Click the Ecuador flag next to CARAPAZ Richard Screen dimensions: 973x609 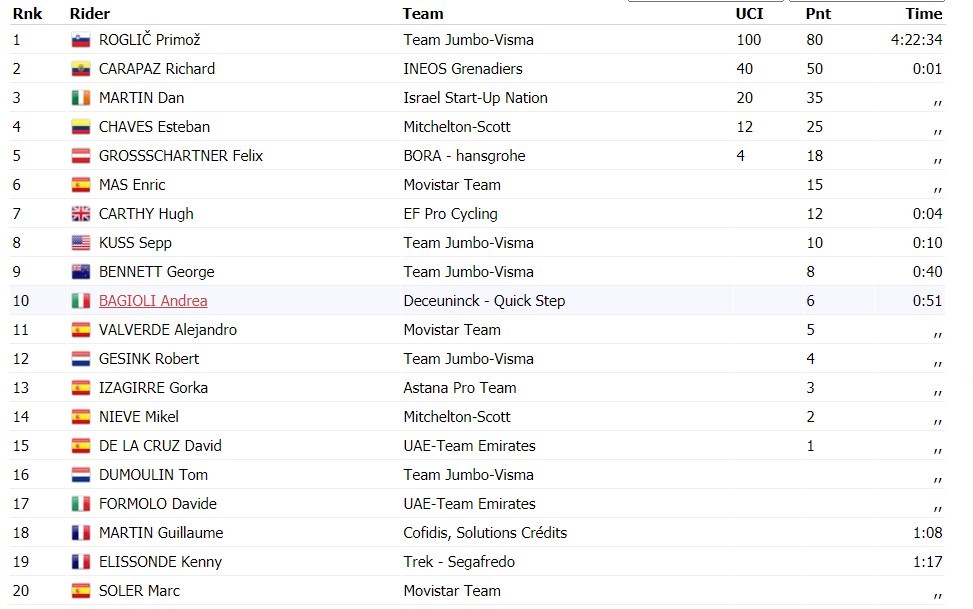click(81, 70)
